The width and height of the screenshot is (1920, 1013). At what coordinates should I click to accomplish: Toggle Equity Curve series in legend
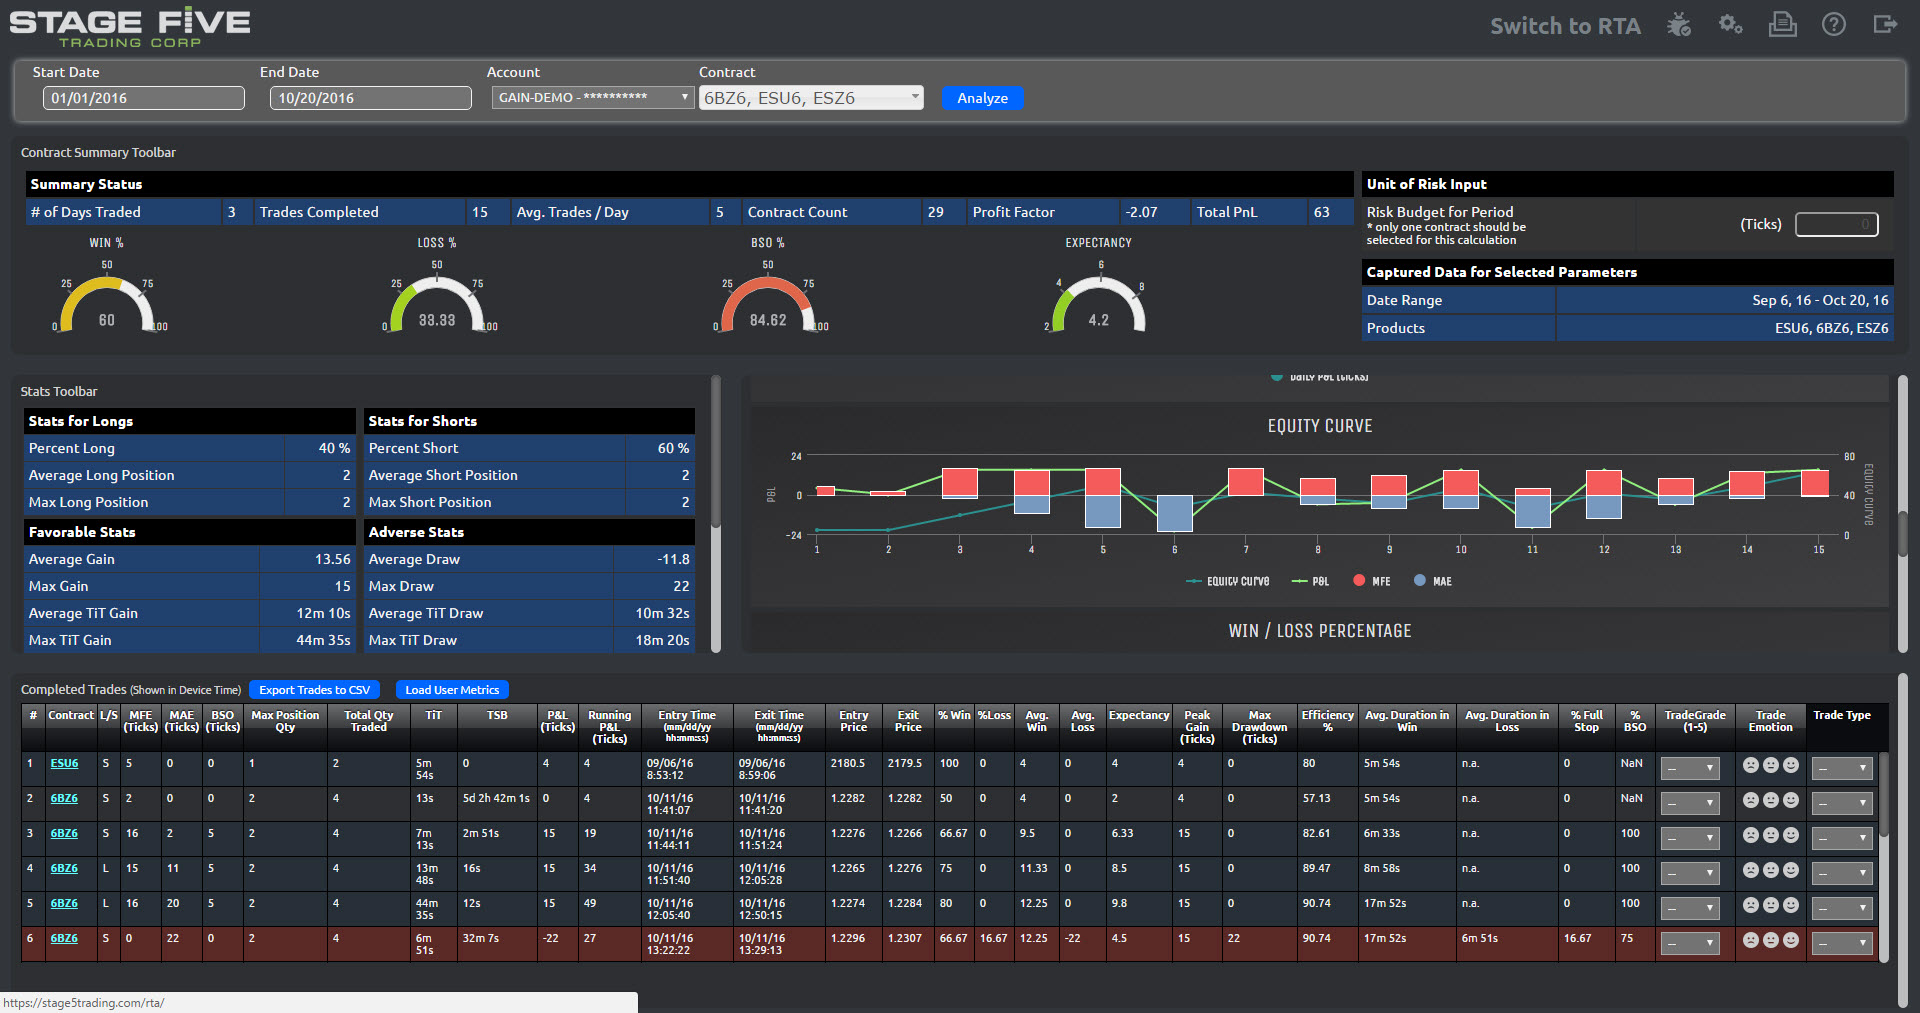click(1228, 581)
